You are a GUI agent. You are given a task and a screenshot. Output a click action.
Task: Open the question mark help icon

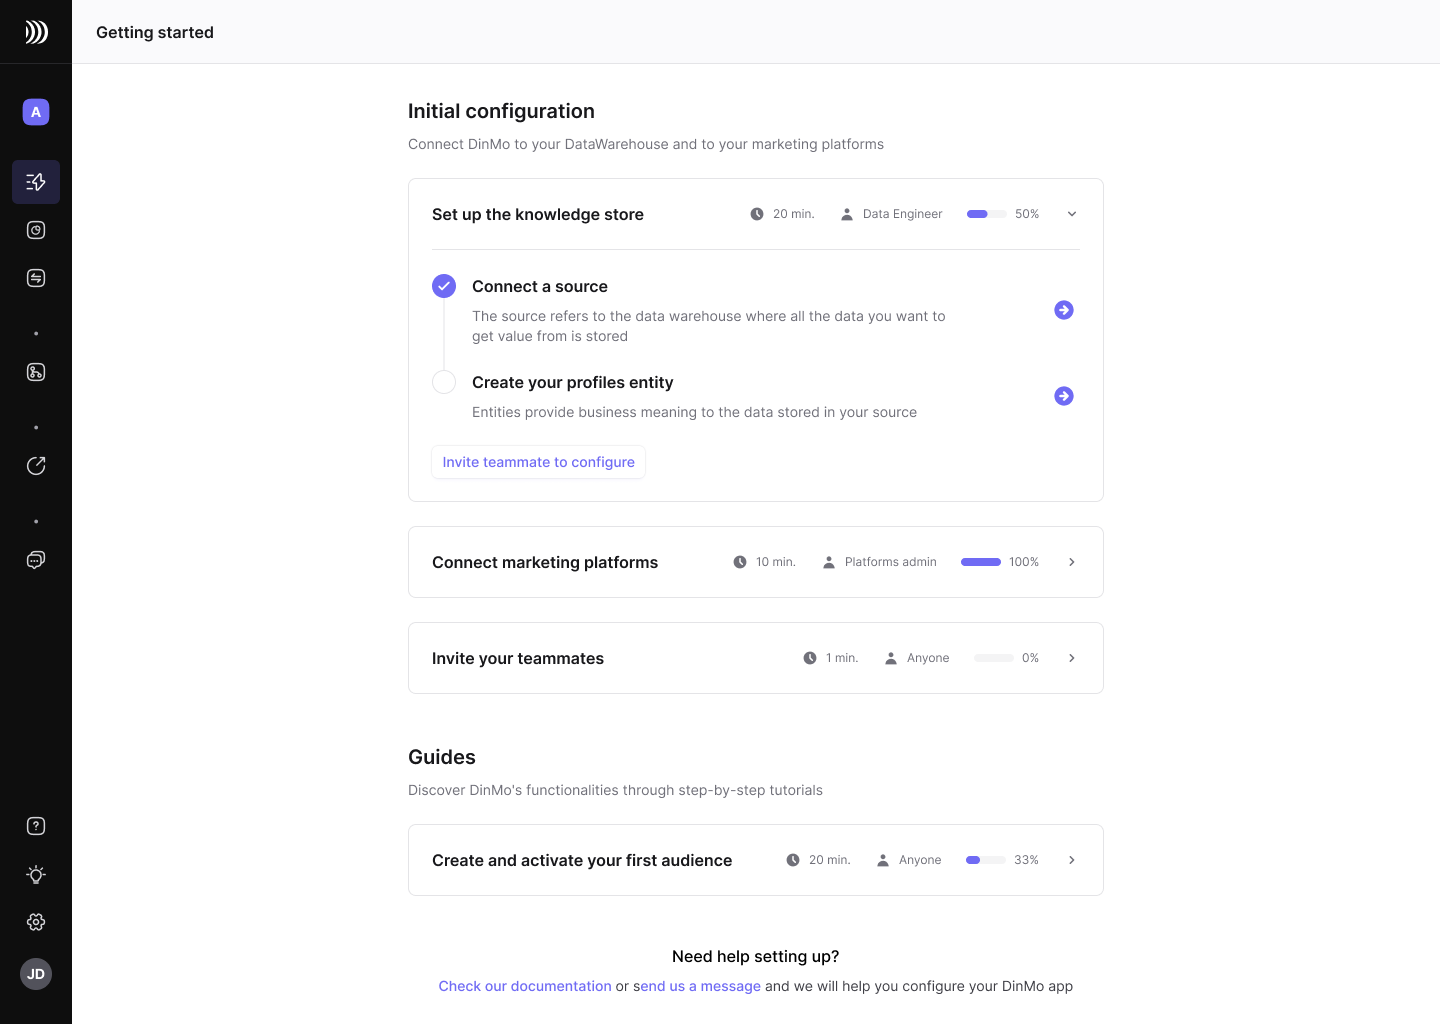[x=36, y=826]
